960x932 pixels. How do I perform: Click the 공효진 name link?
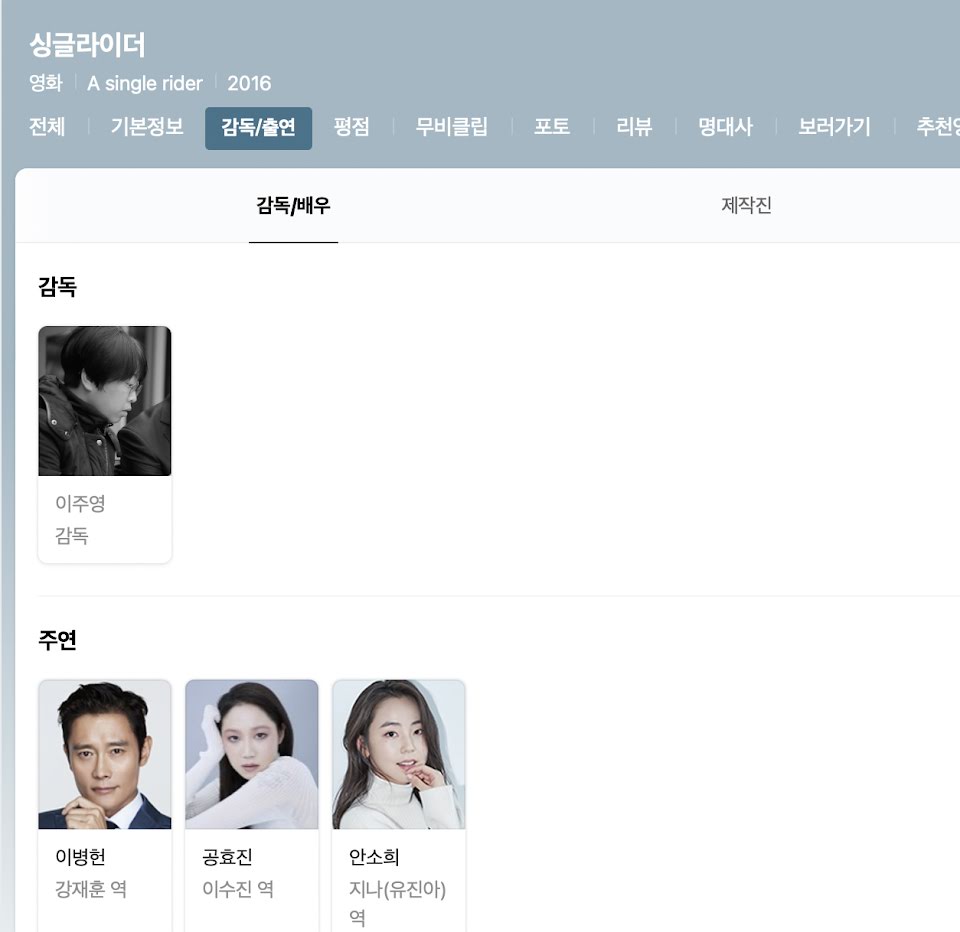click(227, 857)
